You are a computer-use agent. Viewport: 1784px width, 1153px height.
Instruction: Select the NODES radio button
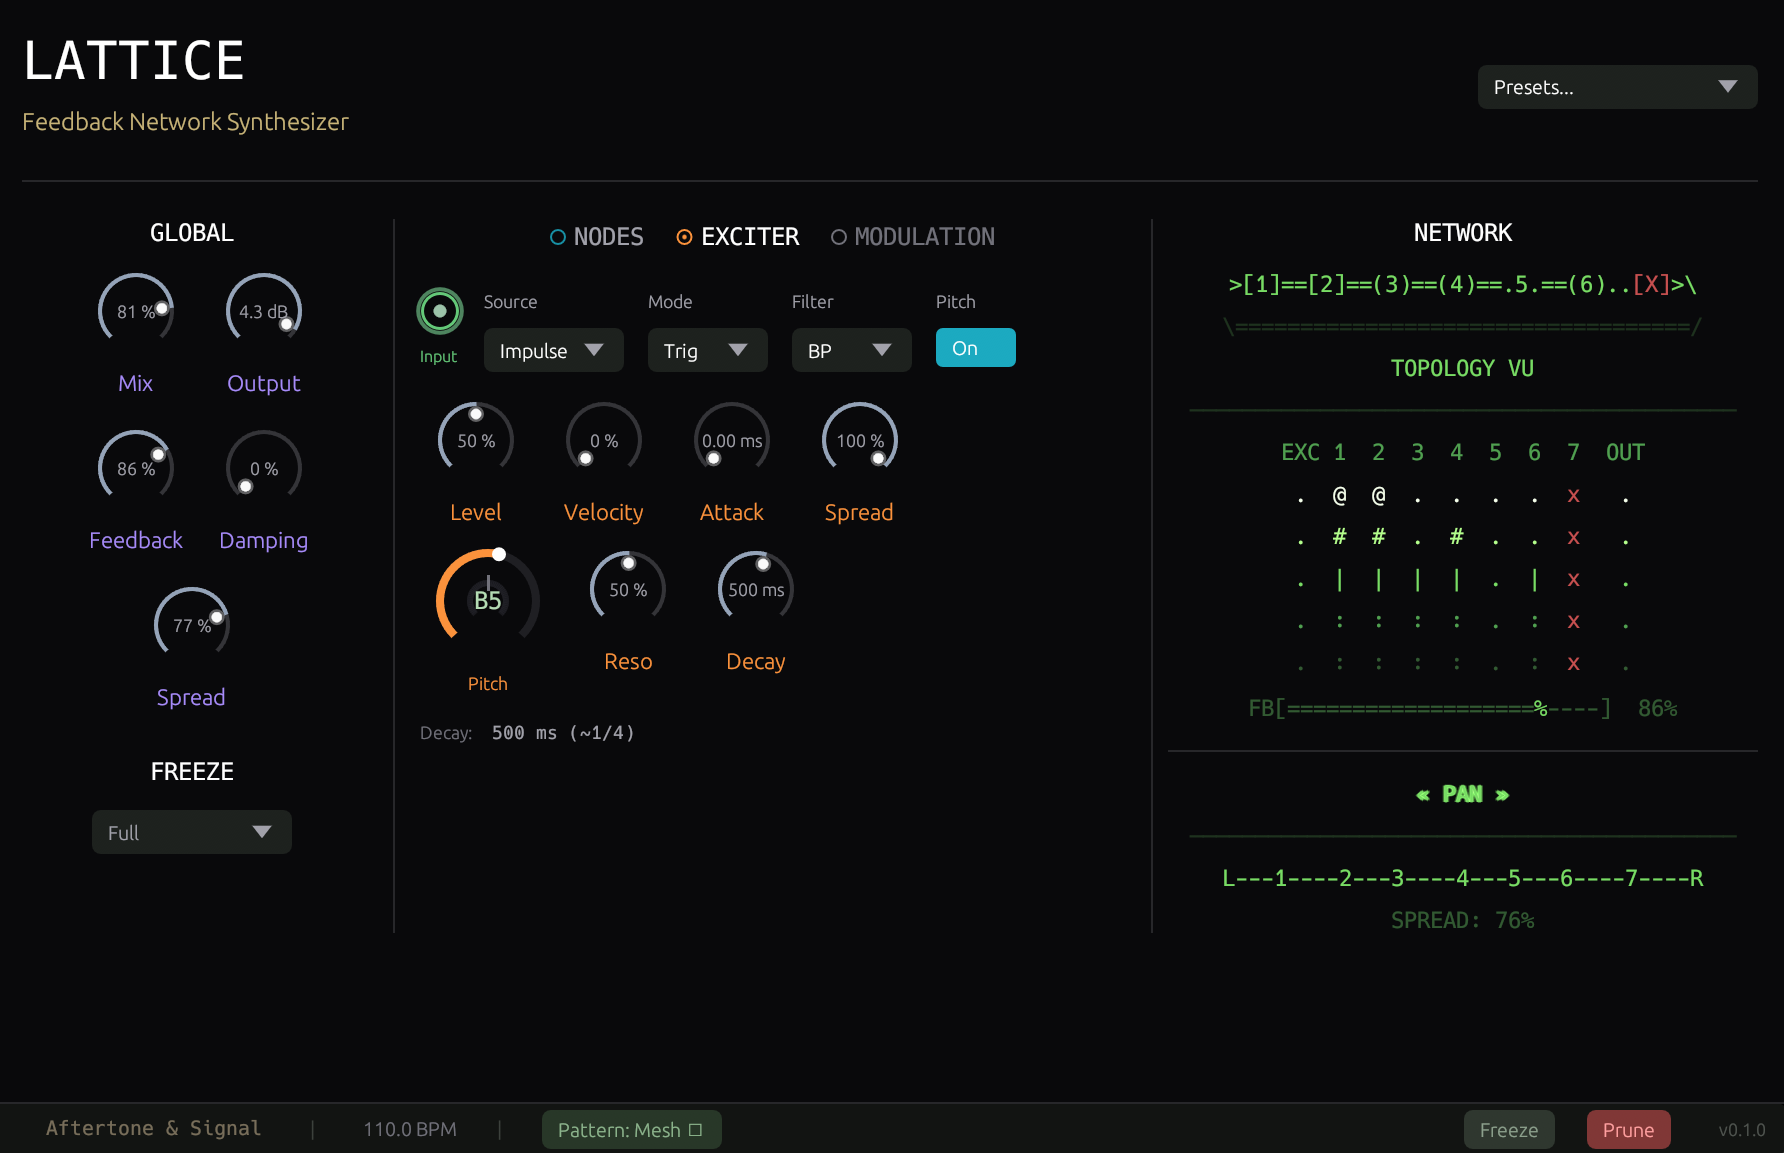tap(596, 236)
